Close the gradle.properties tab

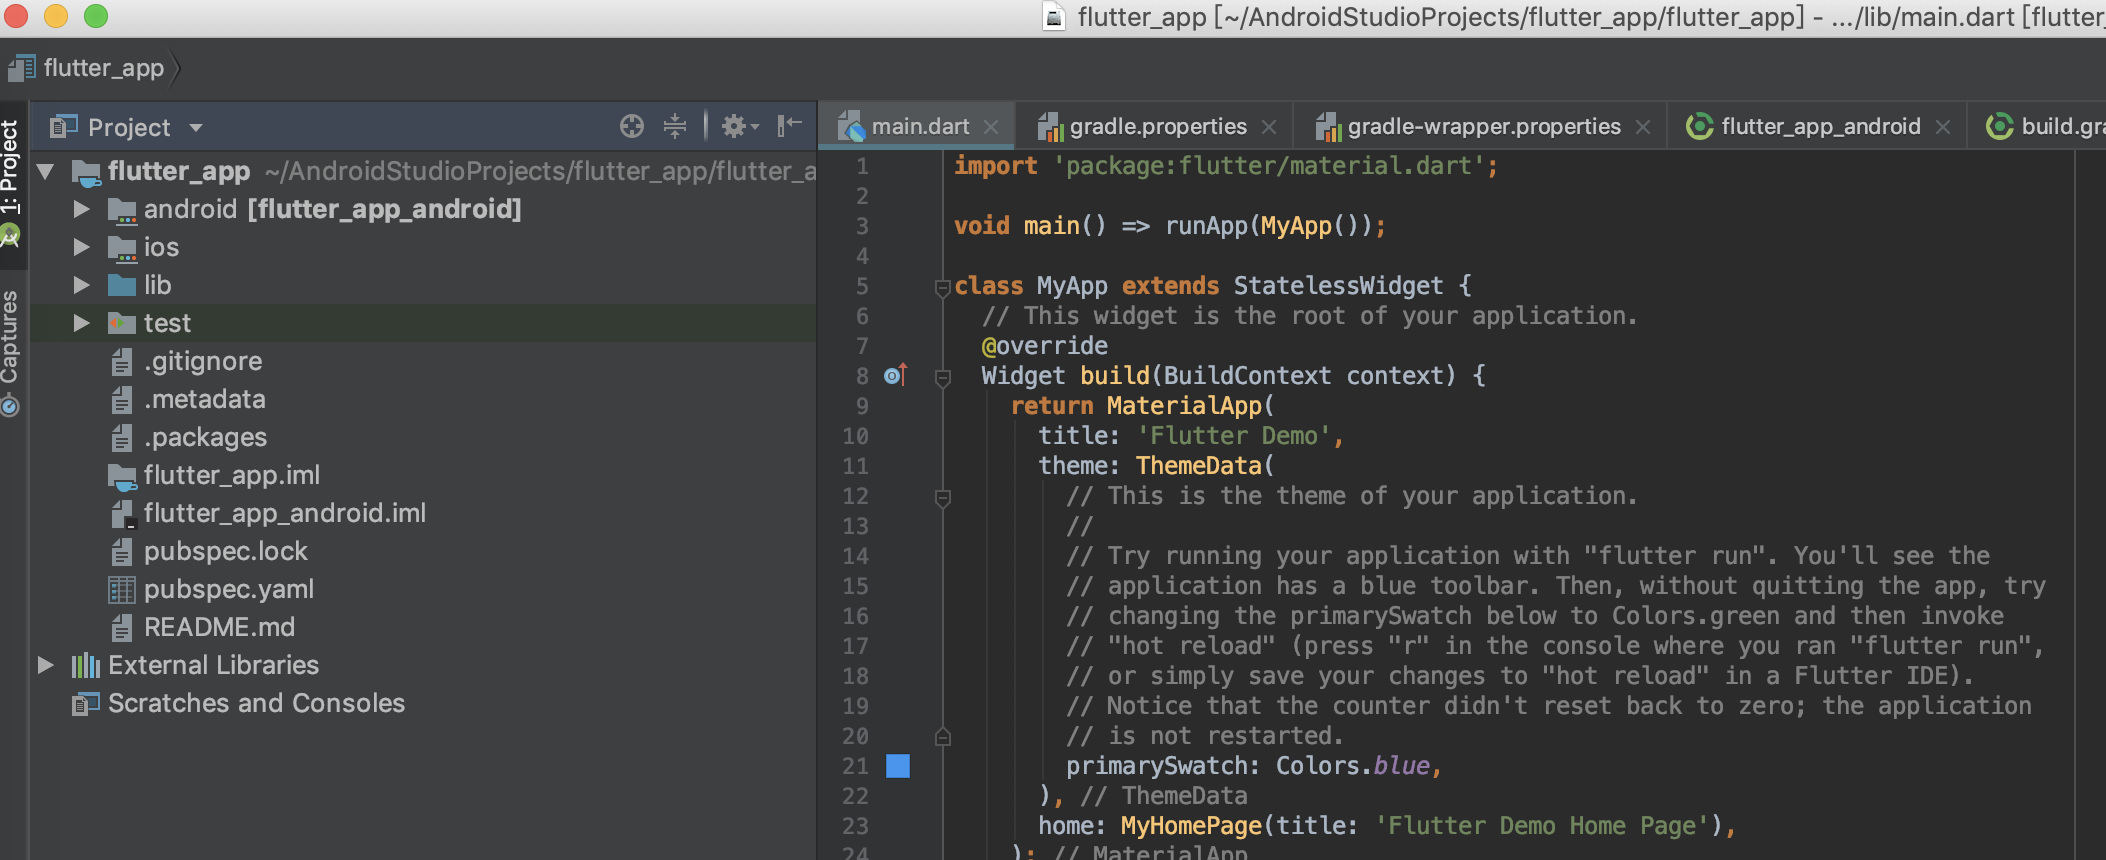[x=1269, y=127]
